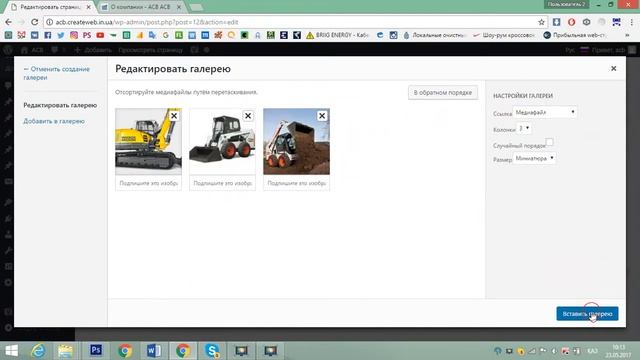Viewport: 640px width, 360px height.
Task: Open the PS bookmark
Action: coord(87,36)
